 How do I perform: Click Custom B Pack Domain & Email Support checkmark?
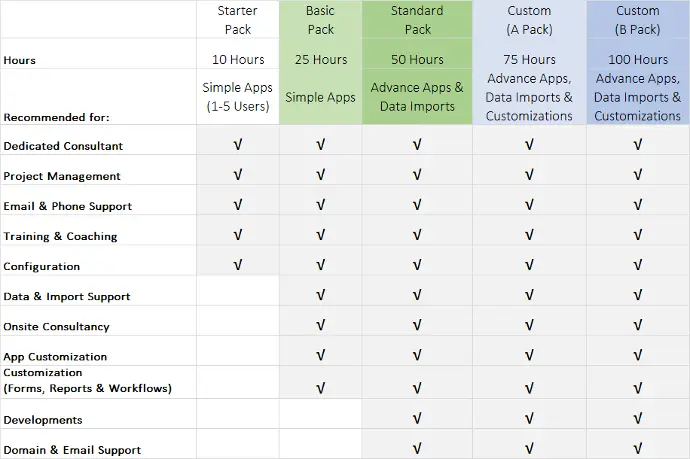pyautogui.click(x=638, y=448)
